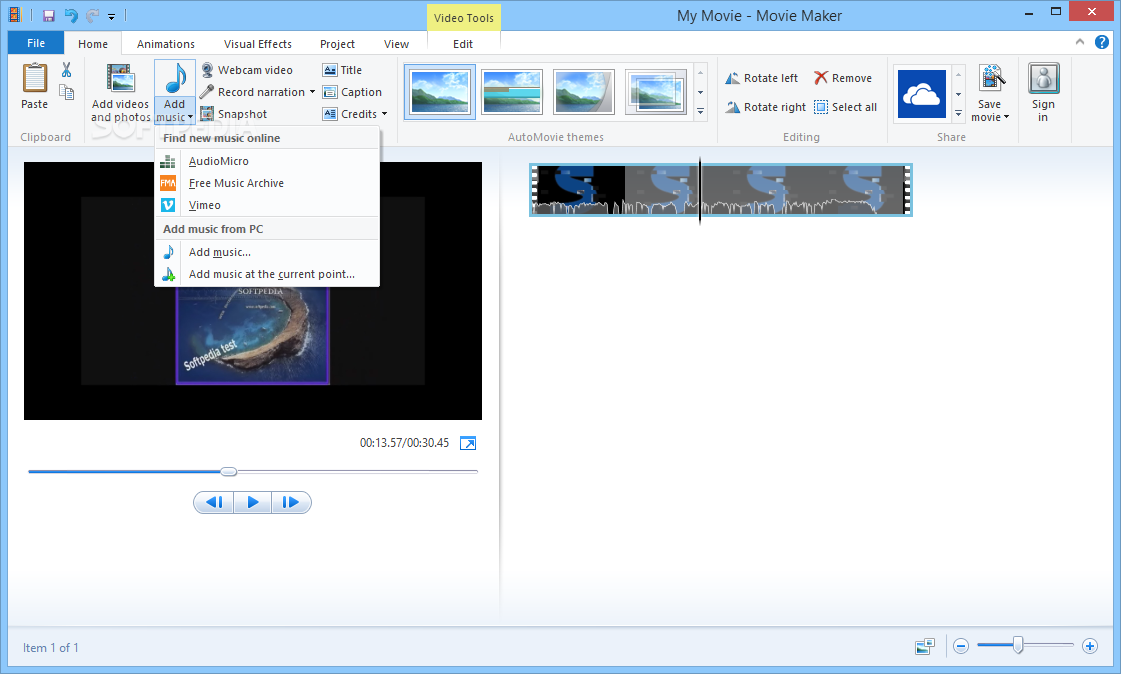
Task: Remove the selected clip
Action: (843, 78)
